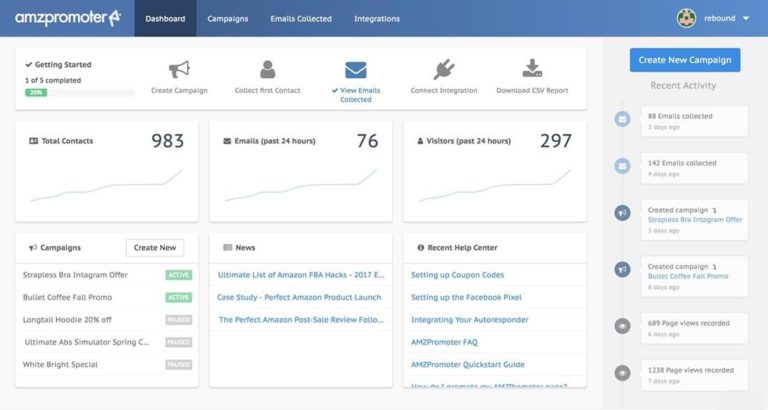Click the info icon beside Recent Help Center
The height and width of the screenshot is (410, 768).
[421, 248]
